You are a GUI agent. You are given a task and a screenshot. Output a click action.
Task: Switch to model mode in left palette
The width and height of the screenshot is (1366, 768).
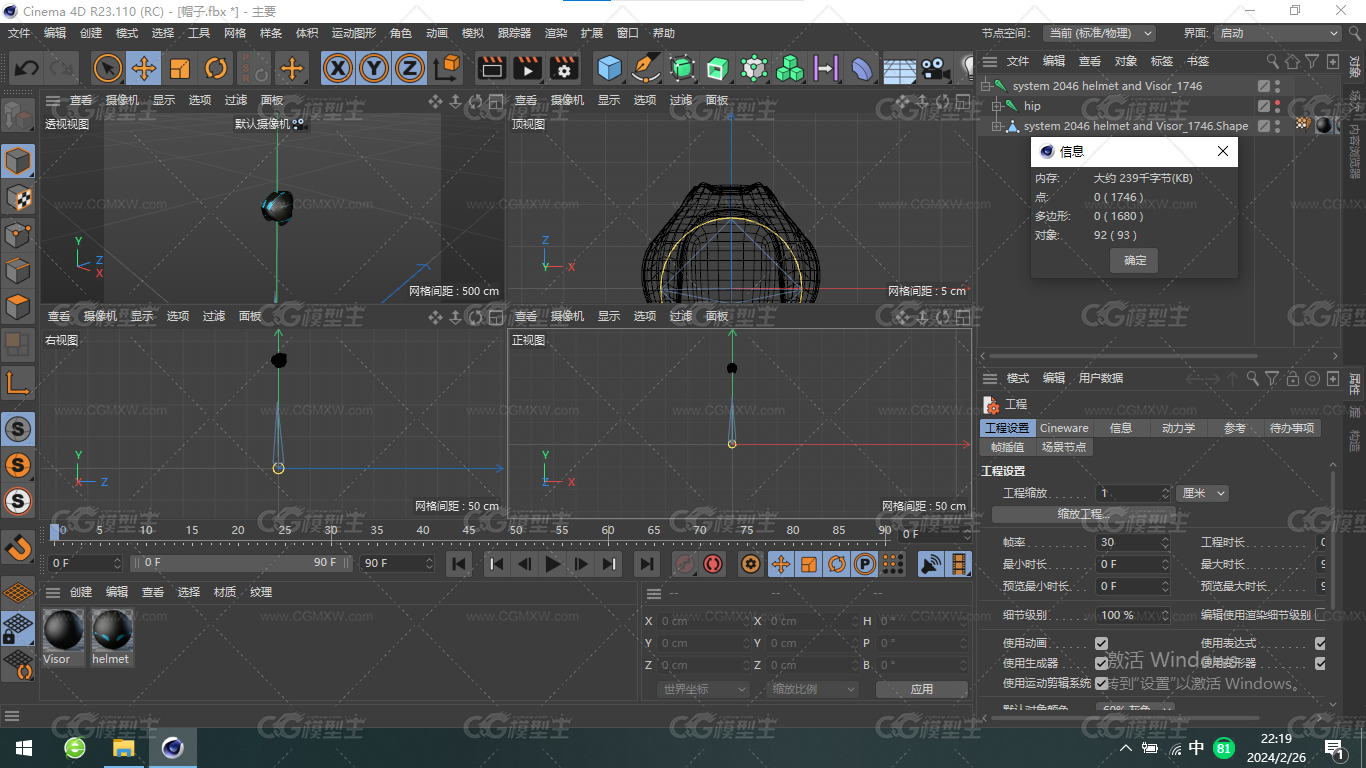click(18, 161)
